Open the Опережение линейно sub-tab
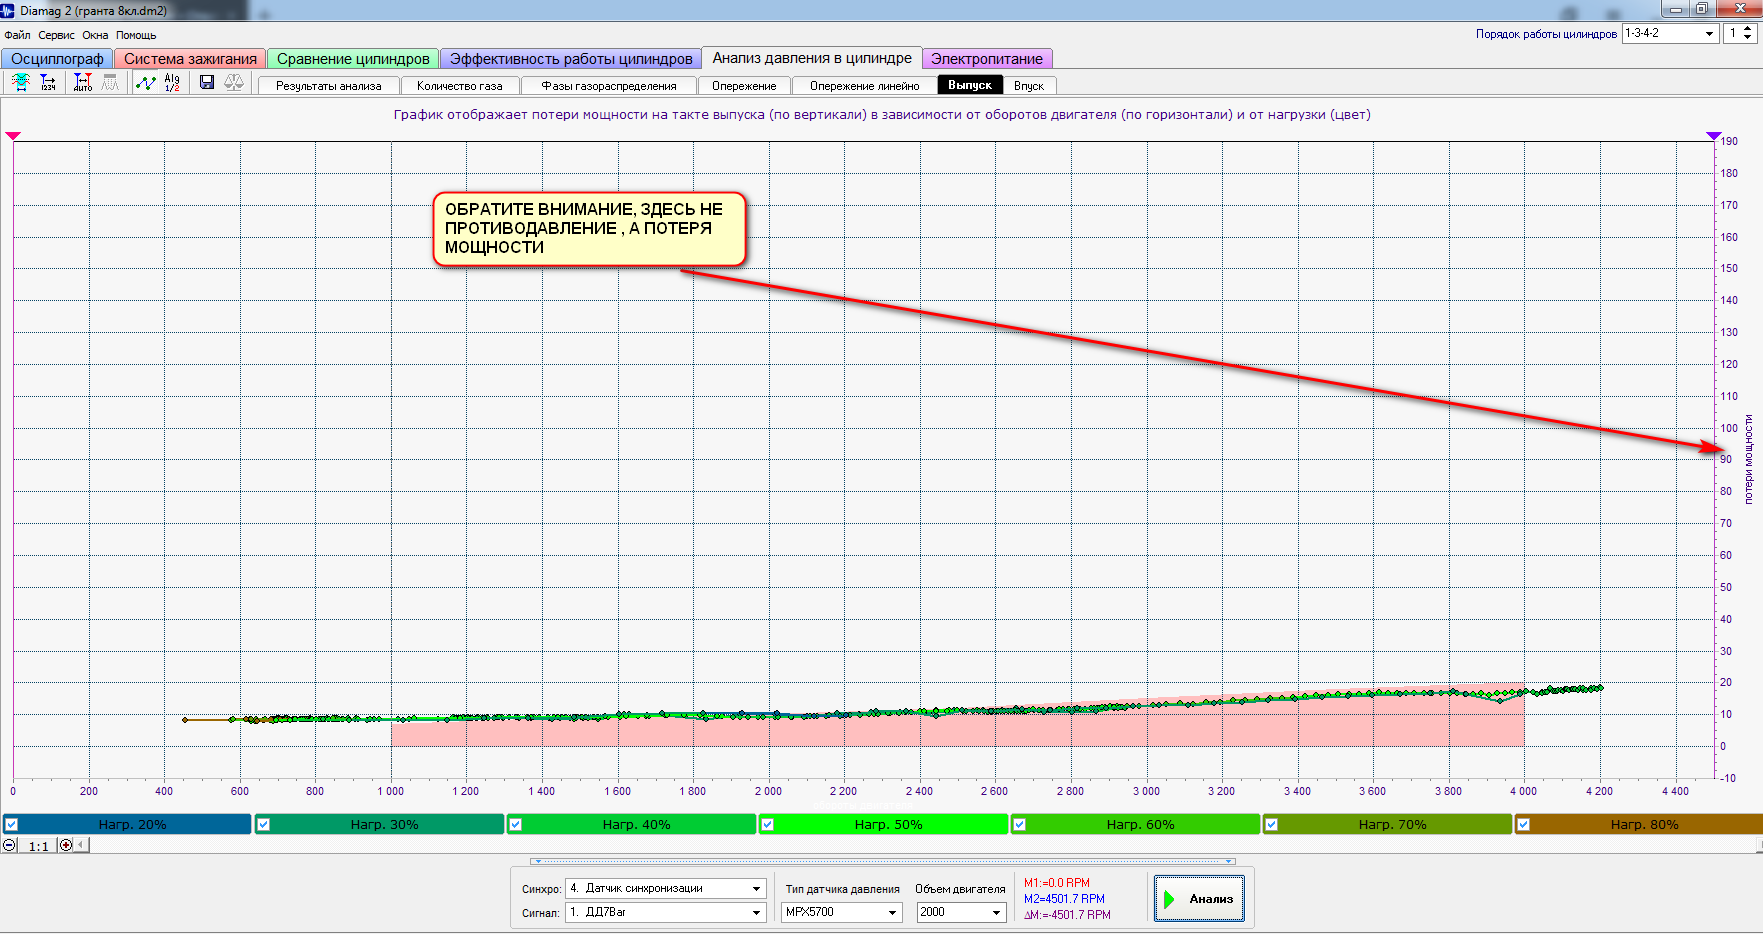Image resolution: width=1763 pixels, height=934 pixels. coord(864,86)
